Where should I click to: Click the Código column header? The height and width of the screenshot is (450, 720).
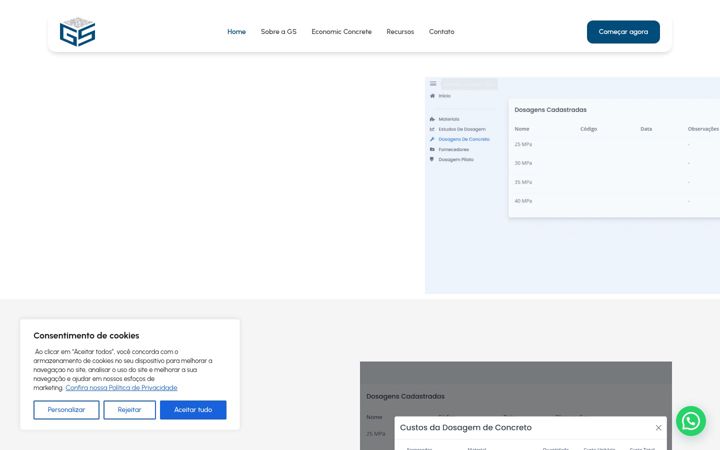click(589, 129)
